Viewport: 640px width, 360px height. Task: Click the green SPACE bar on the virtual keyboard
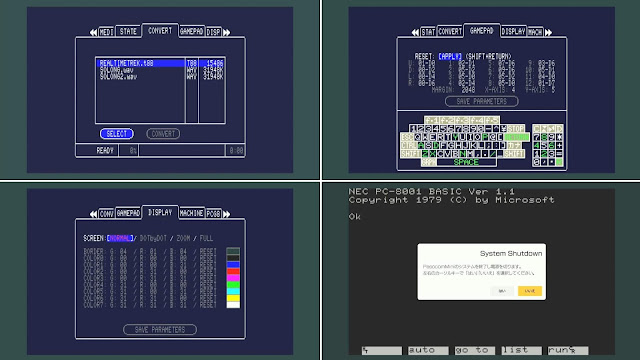point(466,162)
